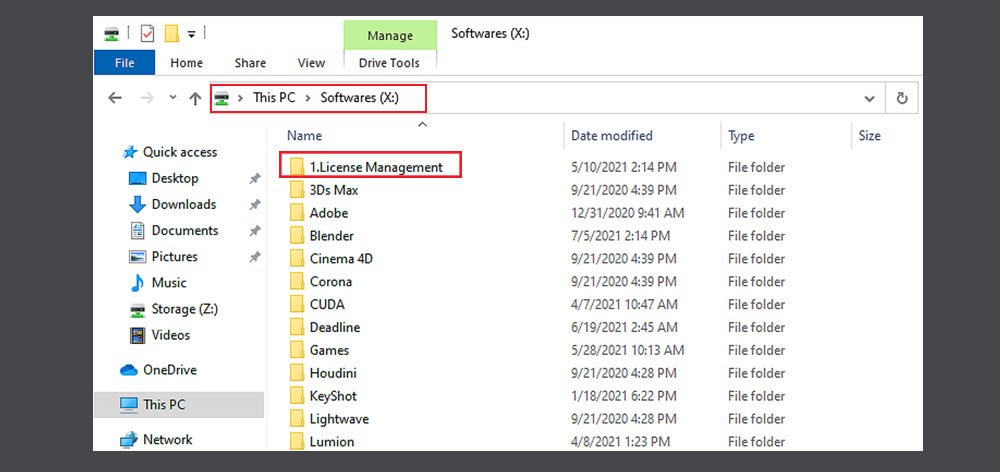The height and width of the screenshot is (472, 1000).
Task: Open the Drive Tools tab
Action: 389,63
